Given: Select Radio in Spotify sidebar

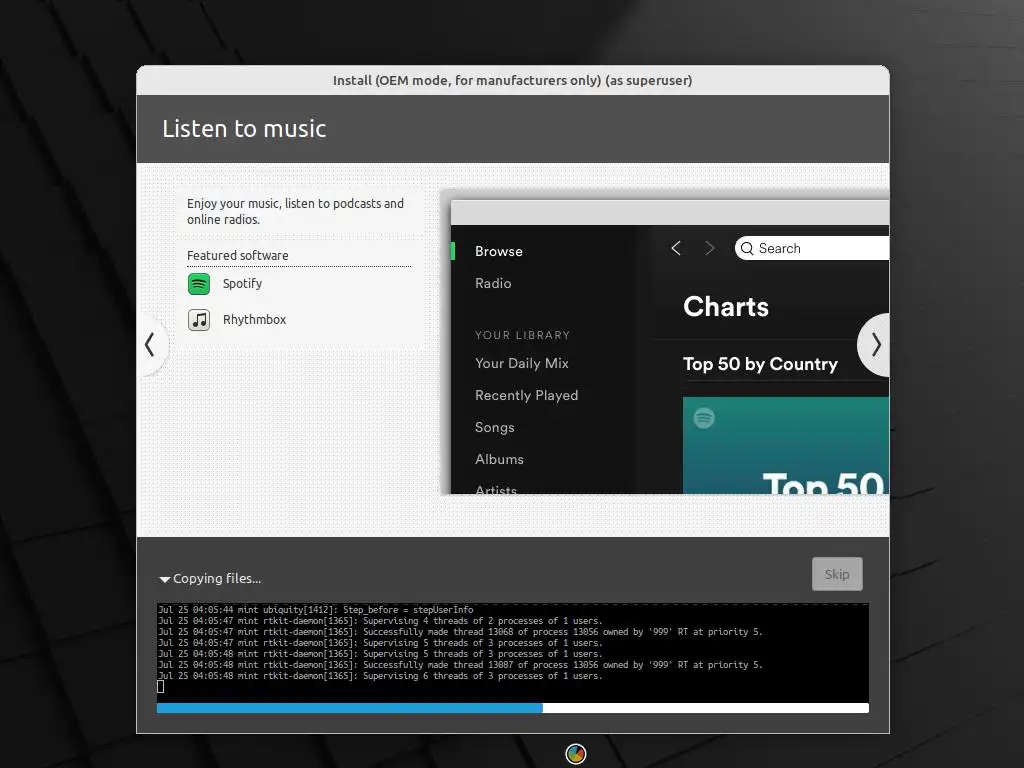Looking at the screenshot, I should pyautogui.click(x=493, y=283).
